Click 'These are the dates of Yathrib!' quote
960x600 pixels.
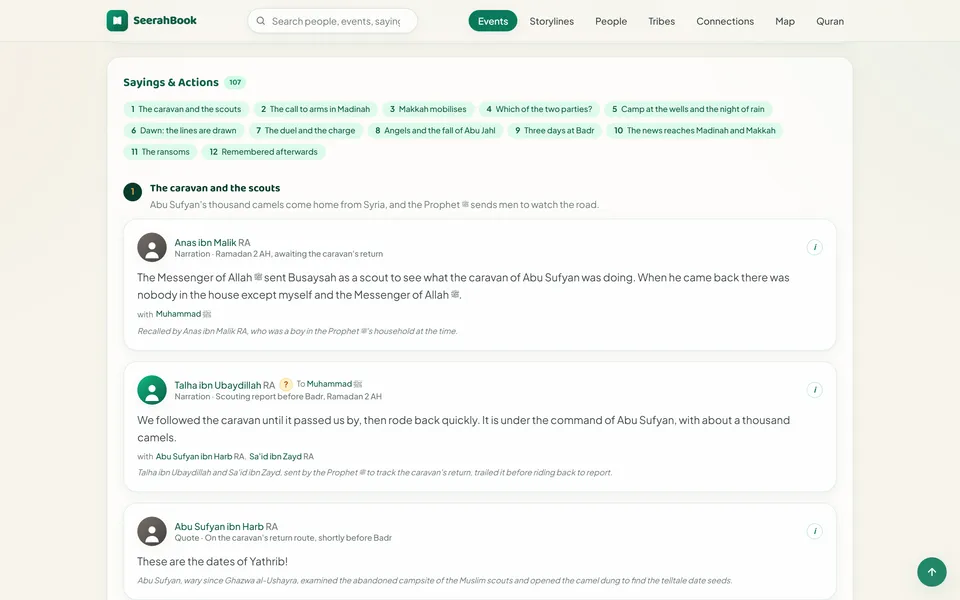tap(212, 561)
